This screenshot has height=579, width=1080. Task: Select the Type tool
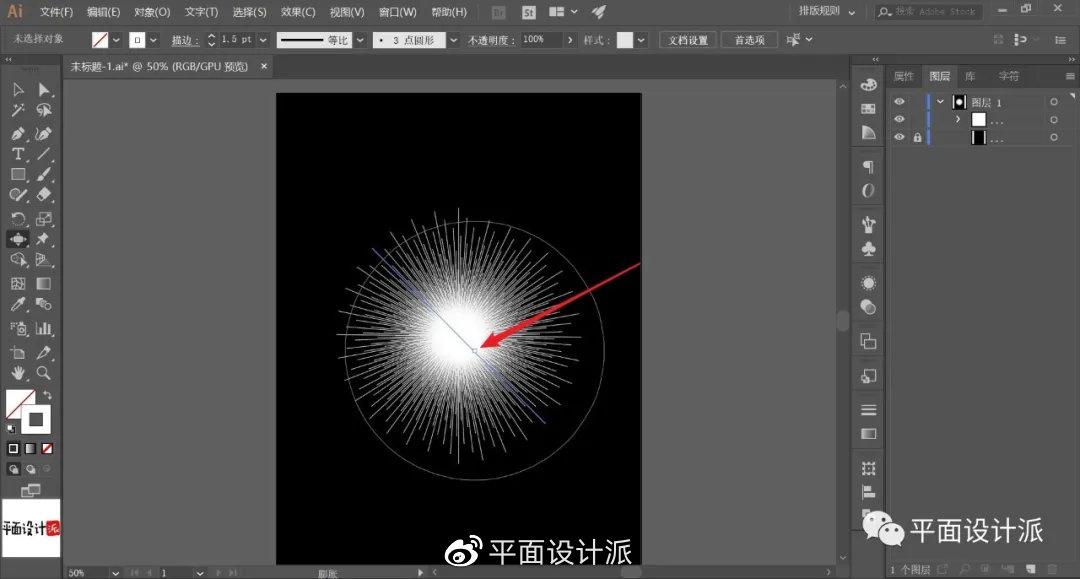click(x=18, y=154)
